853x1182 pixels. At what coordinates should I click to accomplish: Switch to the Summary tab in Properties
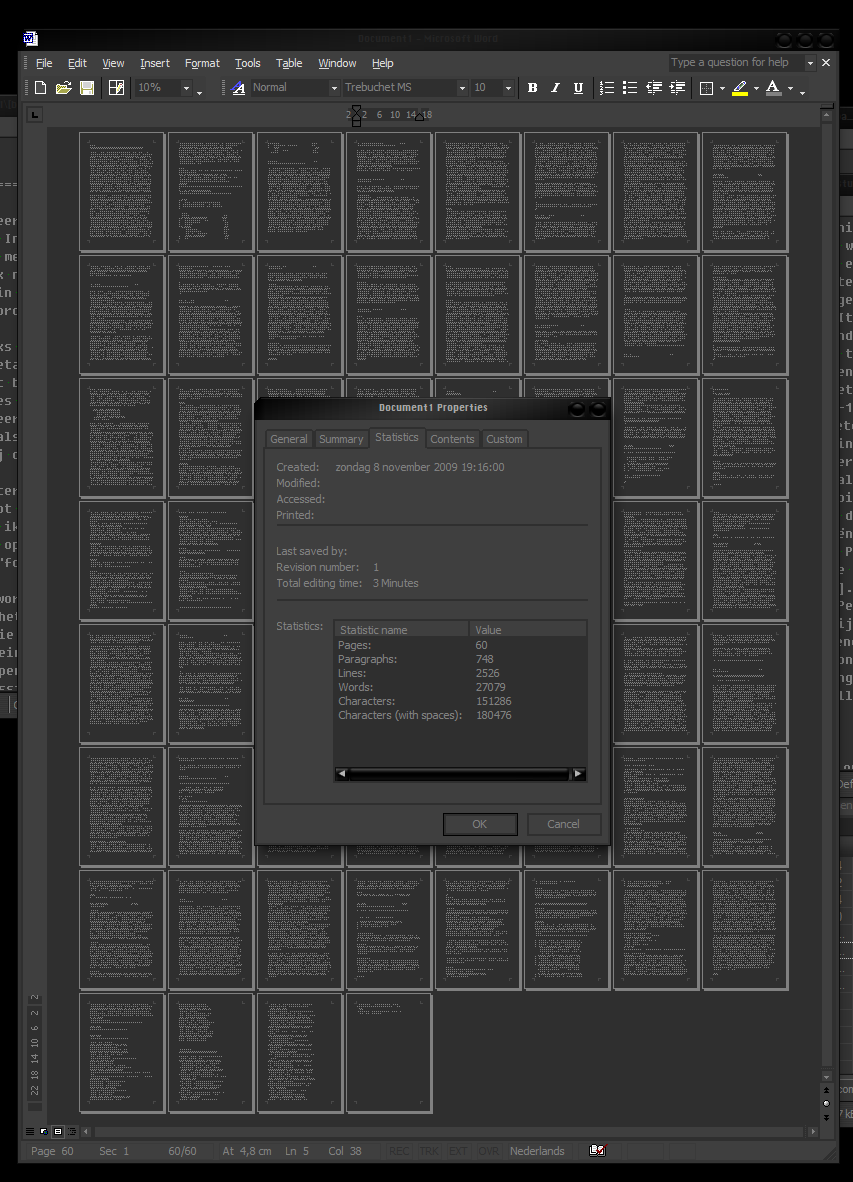coord(341,439)
